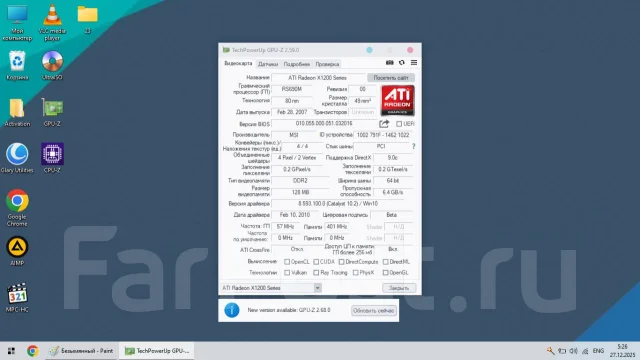This screenshot has width=640, height=360.
Task: Click the taskbar network icon
Action: (585, 351)
